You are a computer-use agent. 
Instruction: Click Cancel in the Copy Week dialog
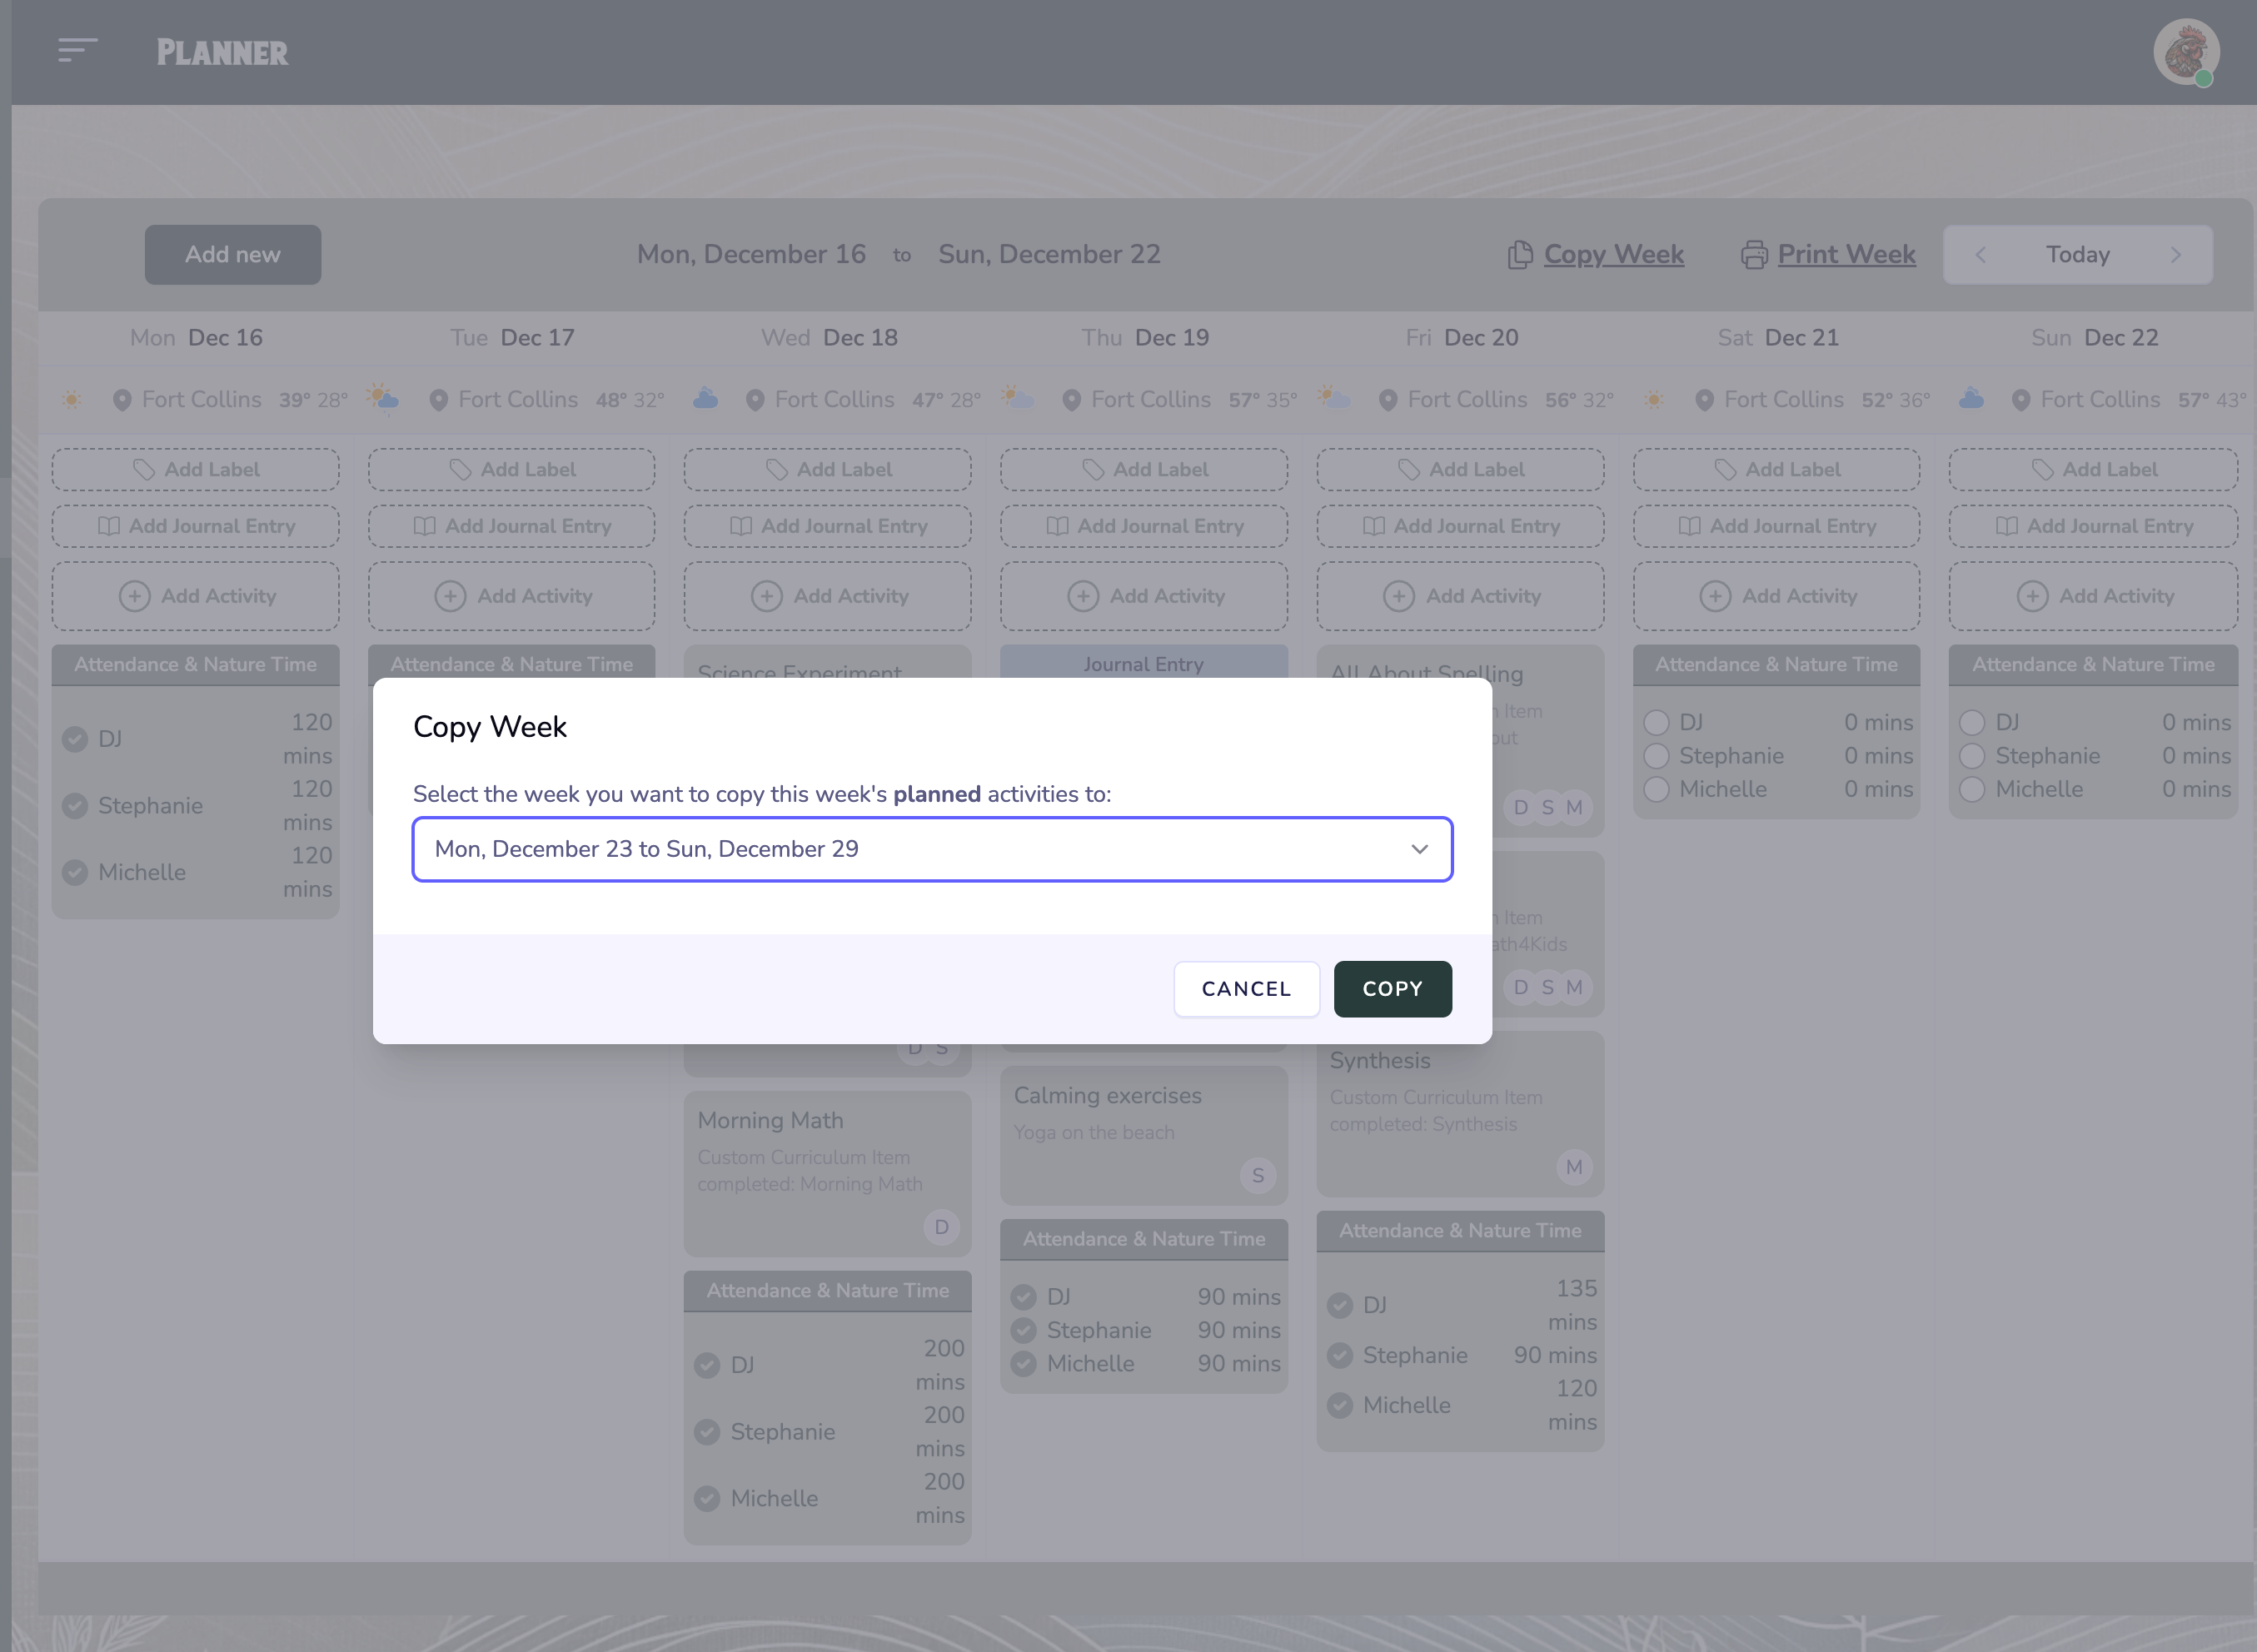[x=1246, y=989]
